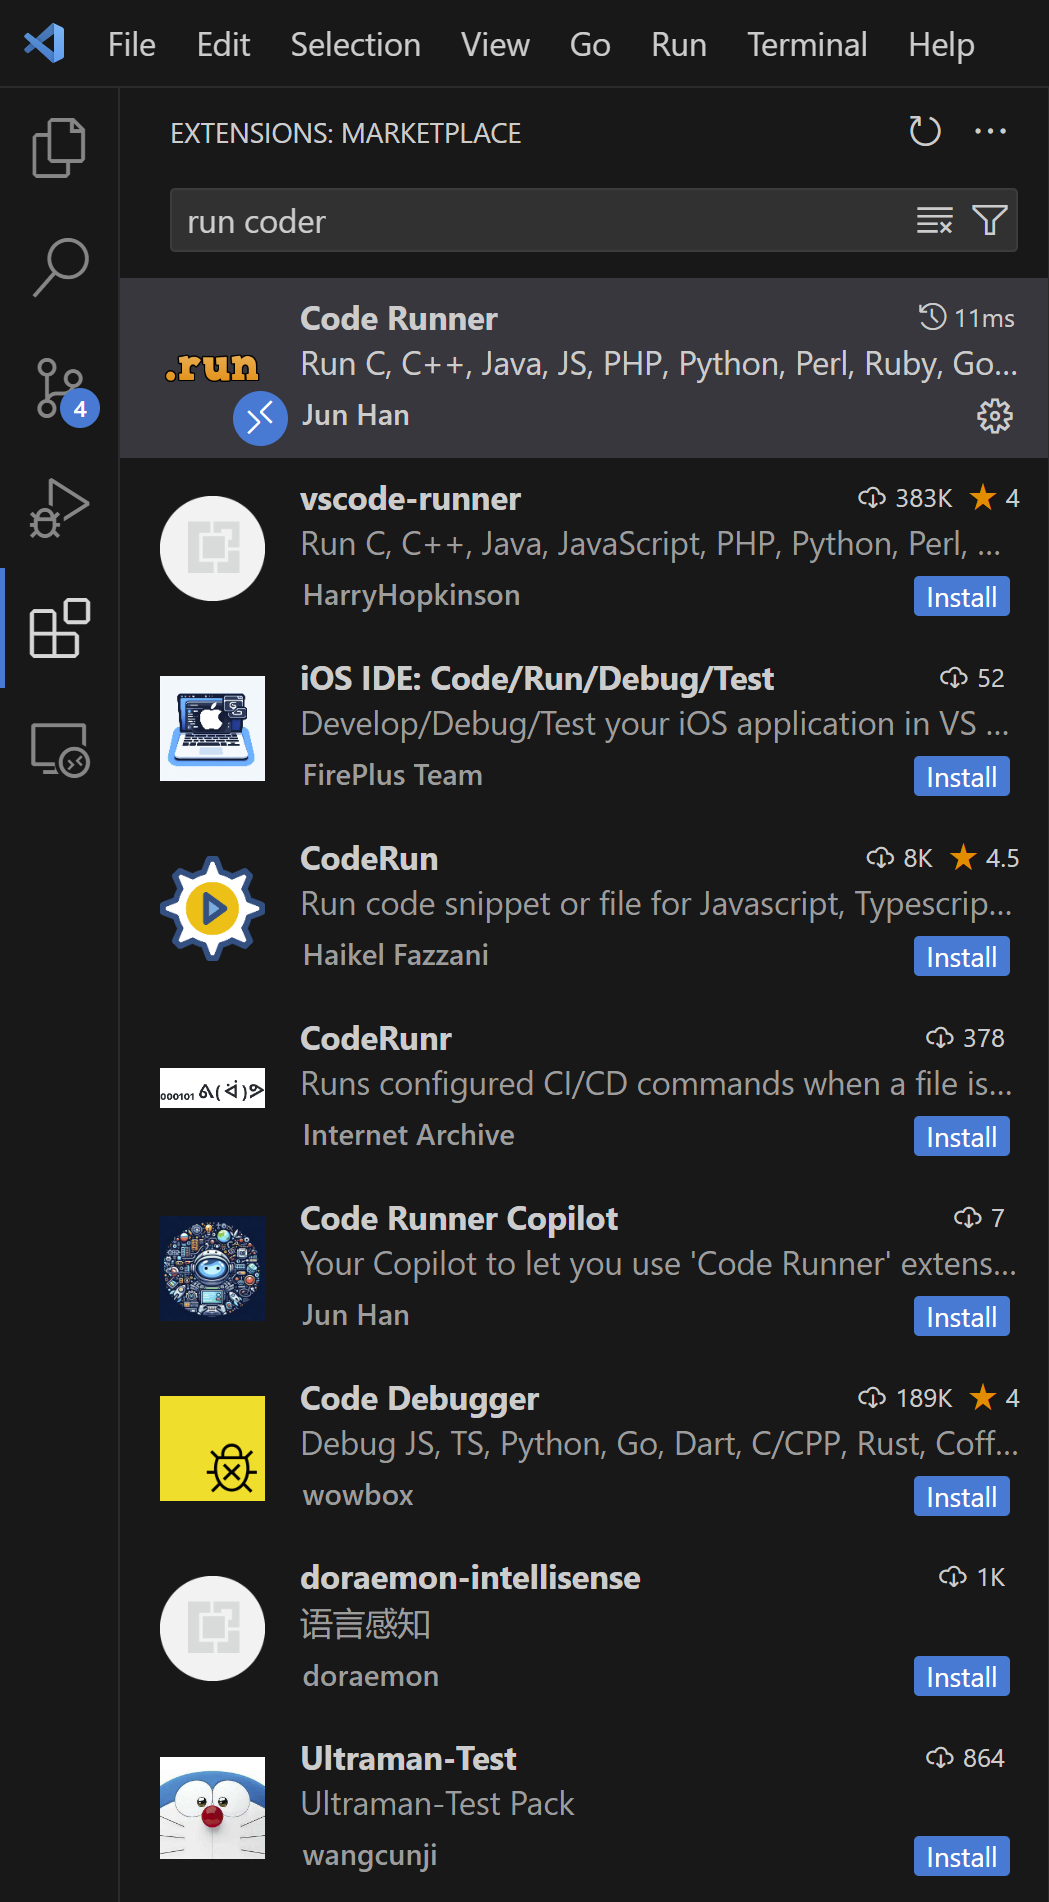Open the Code Runner manage gear menu
Screen dimensions: 1049x1902
click(994, 416)
